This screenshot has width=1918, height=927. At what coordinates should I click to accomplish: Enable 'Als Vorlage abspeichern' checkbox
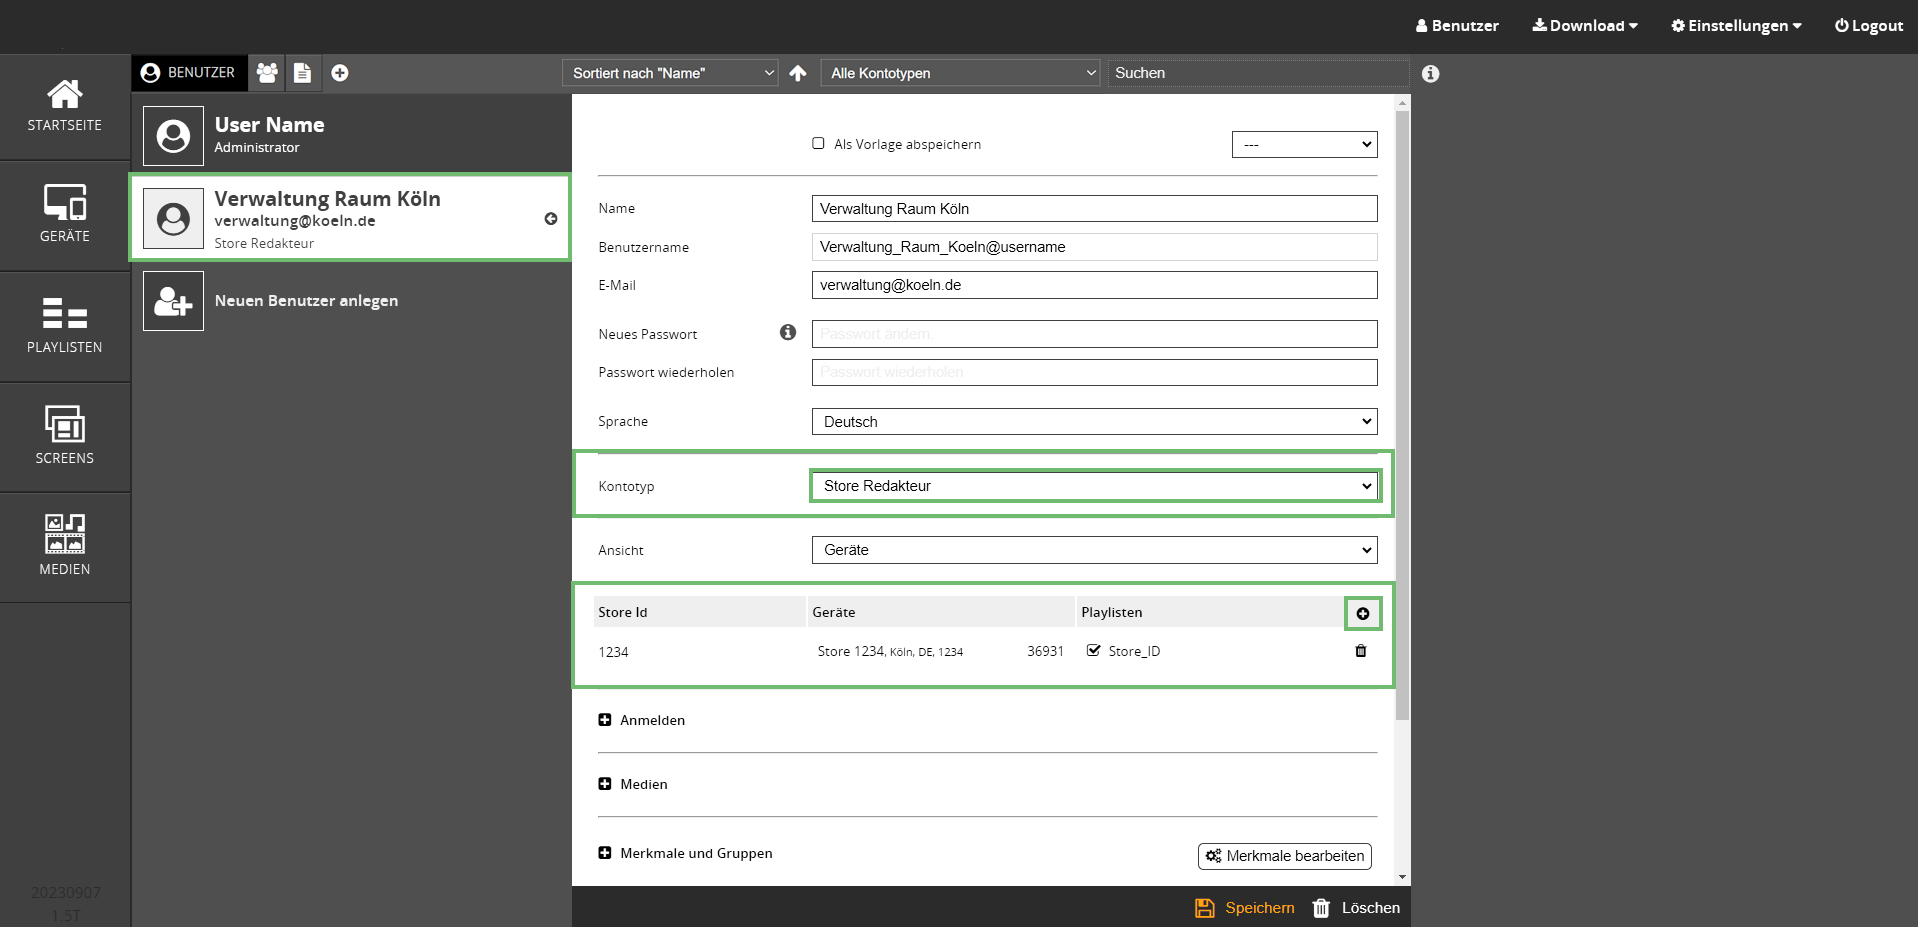[x=818, y=144]
